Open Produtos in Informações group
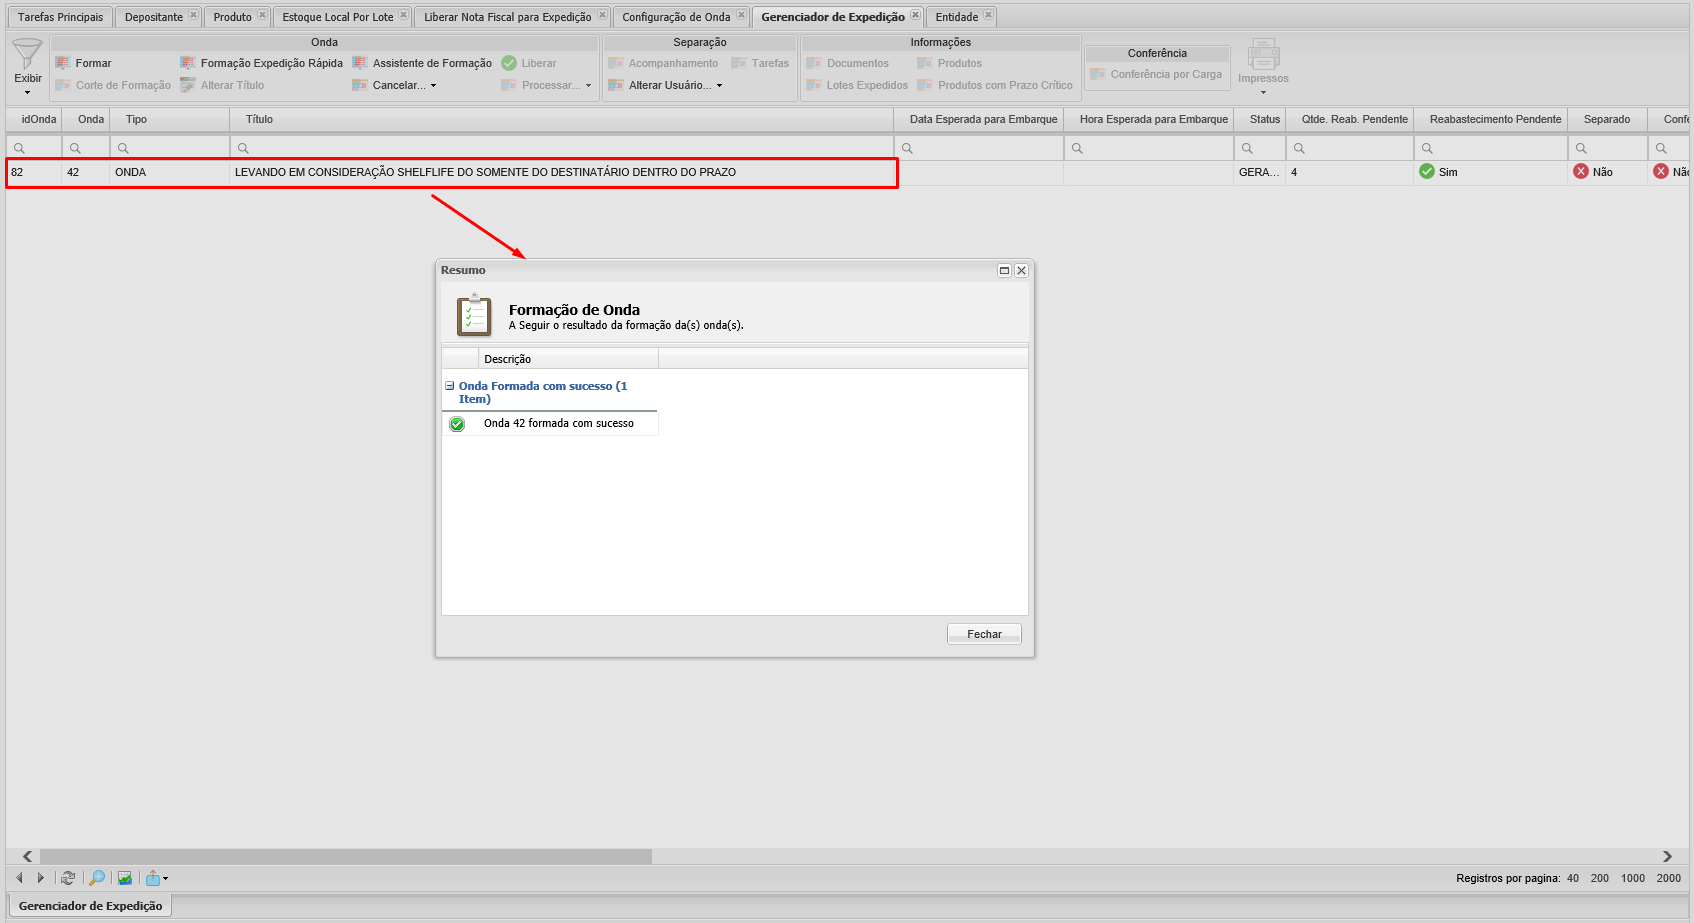Screen dimensions: 1694x923 pyautogui.click(x=949, y=63)
